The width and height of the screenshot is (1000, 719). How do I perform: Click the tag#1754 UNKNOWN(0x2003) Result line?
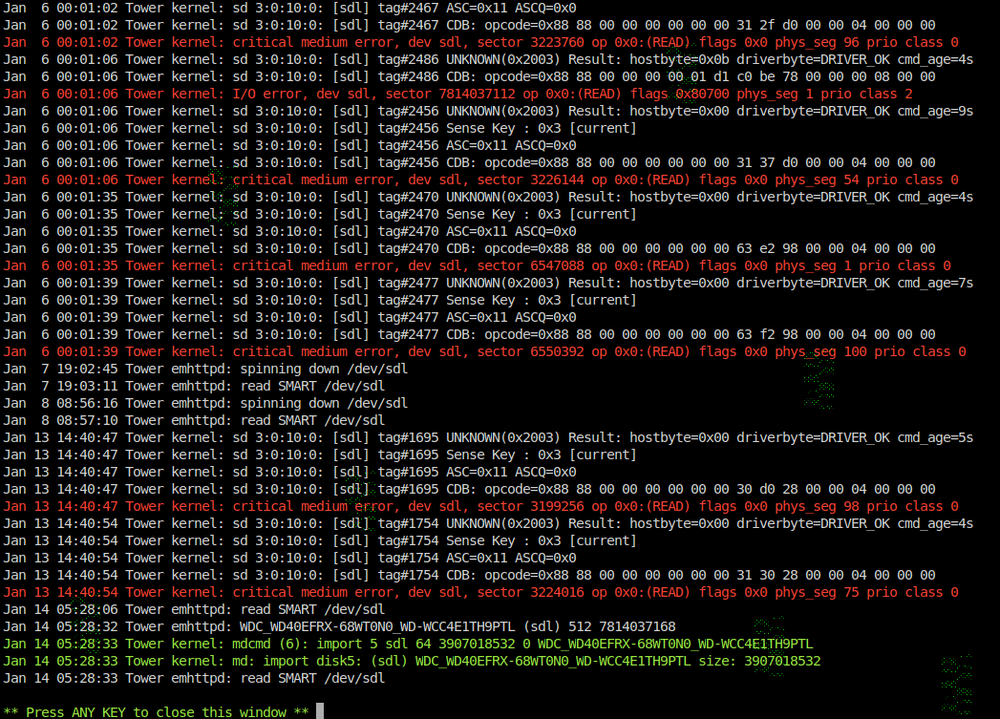(x=488, y=524)
